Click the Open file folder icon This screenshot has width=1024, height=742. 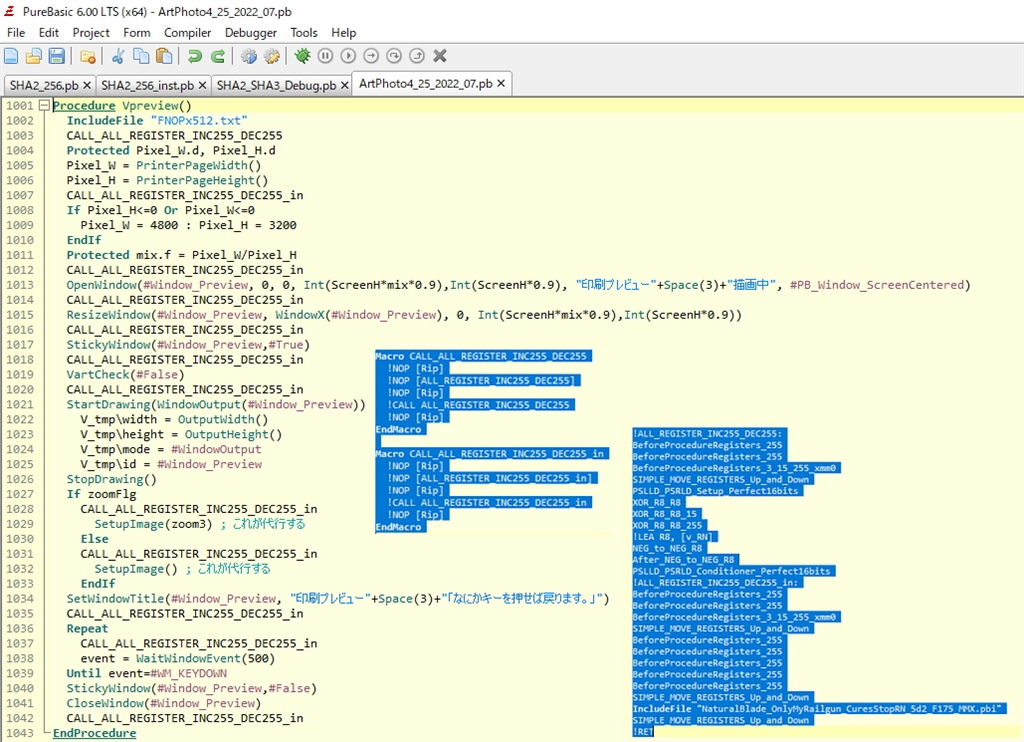33,56
